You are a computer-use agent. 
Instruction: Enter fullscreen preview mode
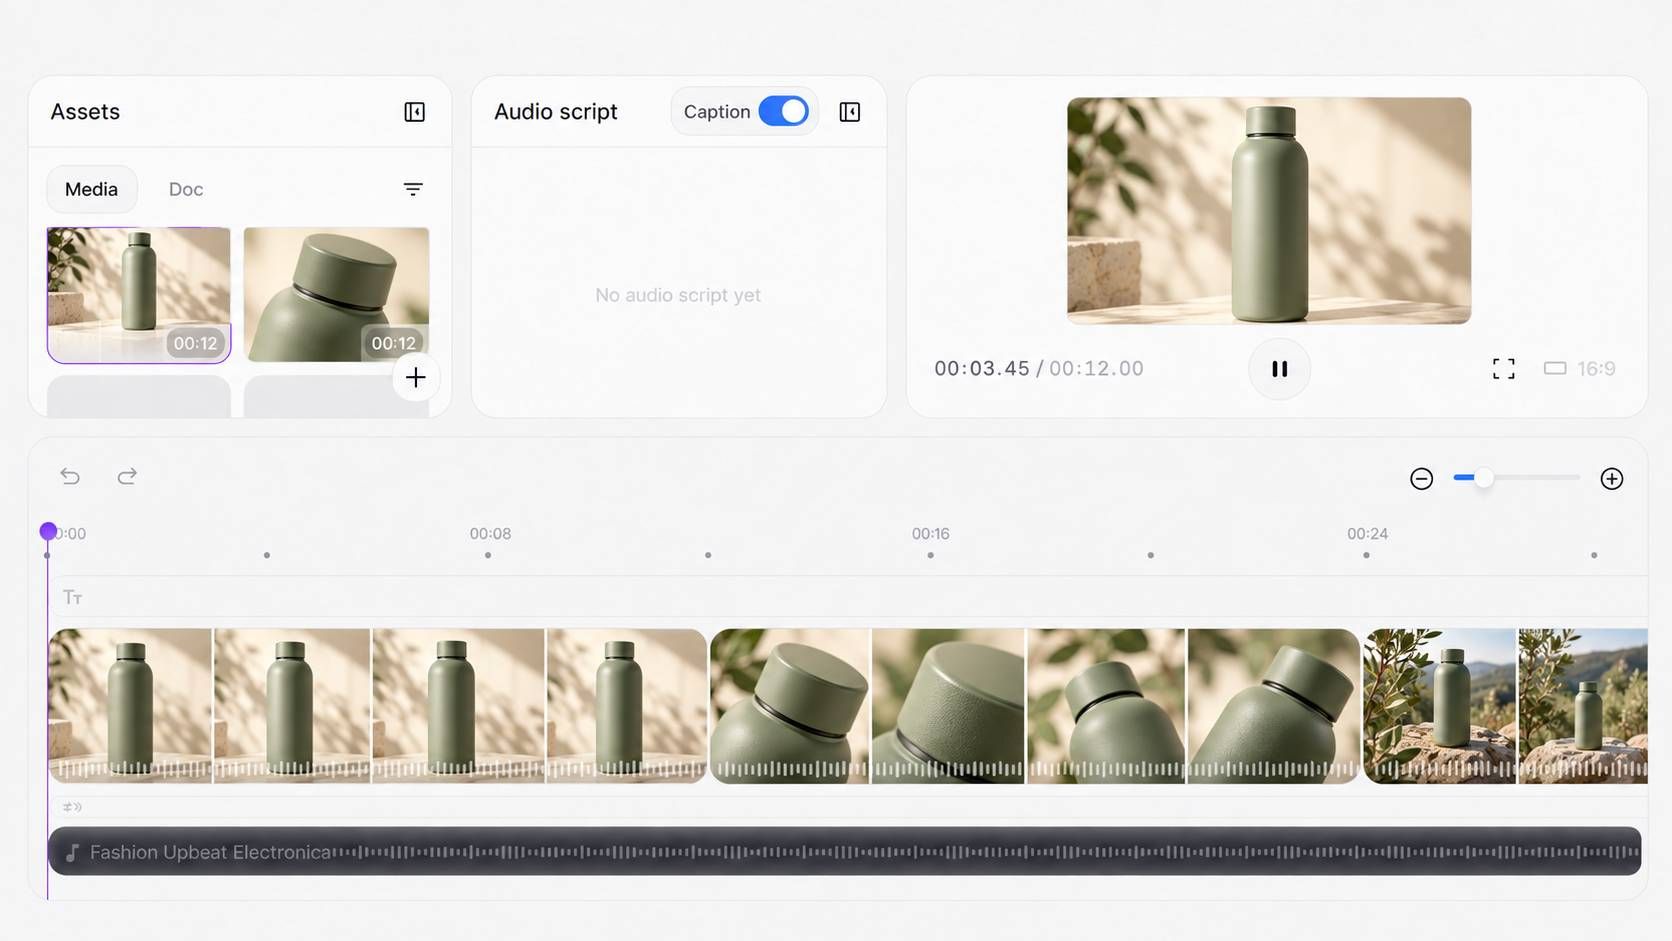(x=1503, y=369)
